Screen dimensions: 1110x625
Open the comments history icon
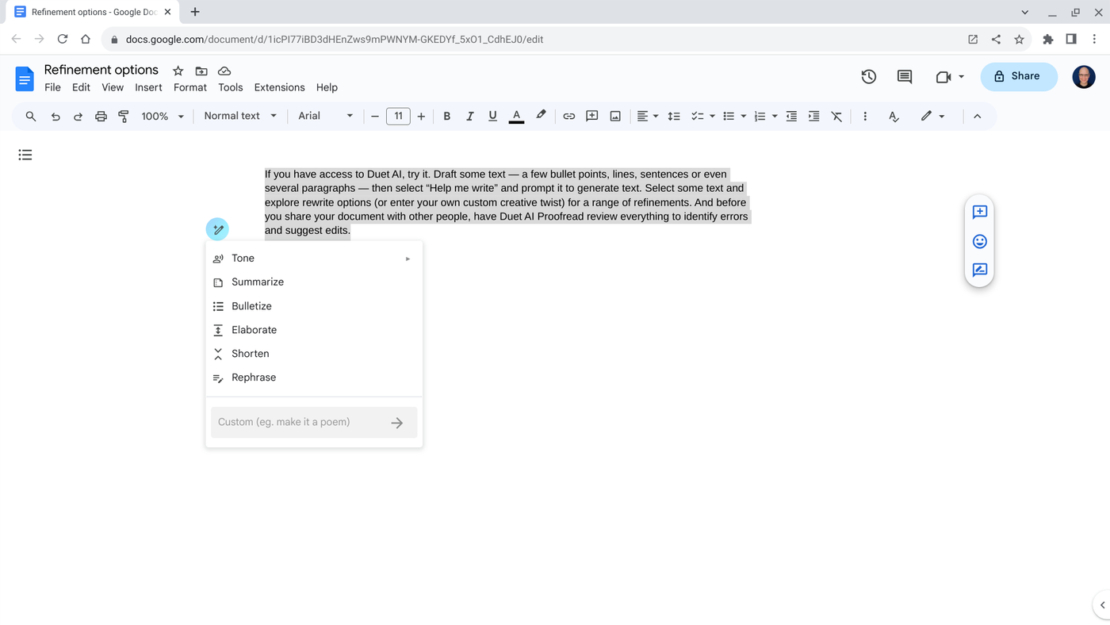tap(904, 77)
